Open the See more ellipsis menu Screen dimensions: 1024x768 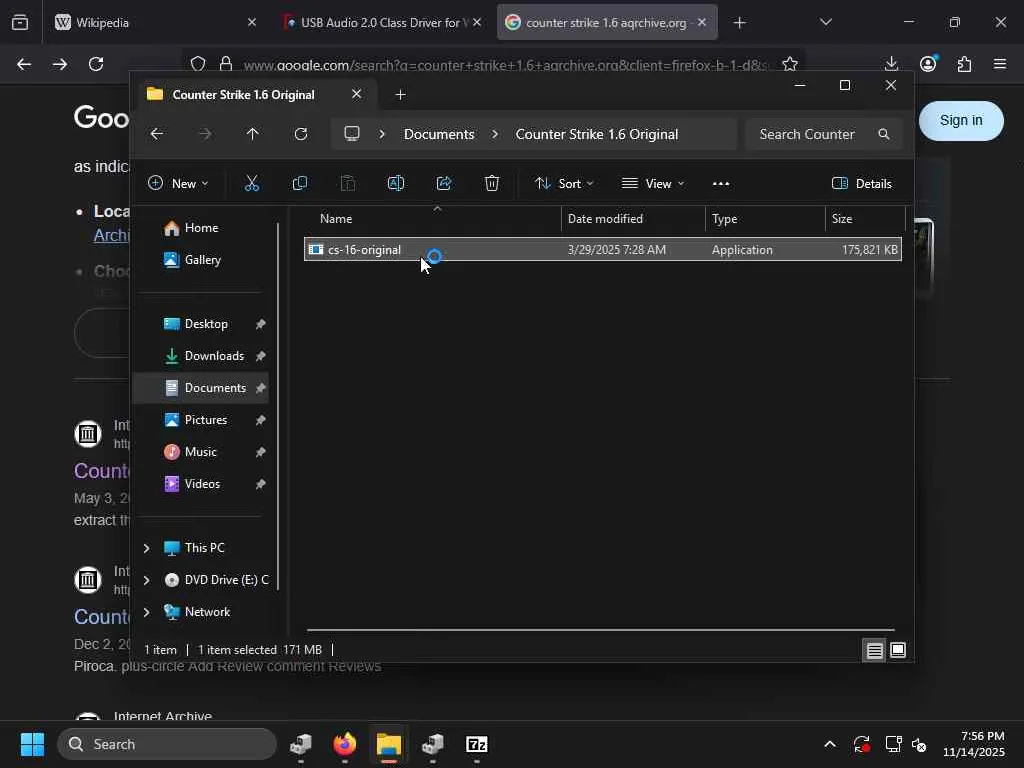coord(721,184)
